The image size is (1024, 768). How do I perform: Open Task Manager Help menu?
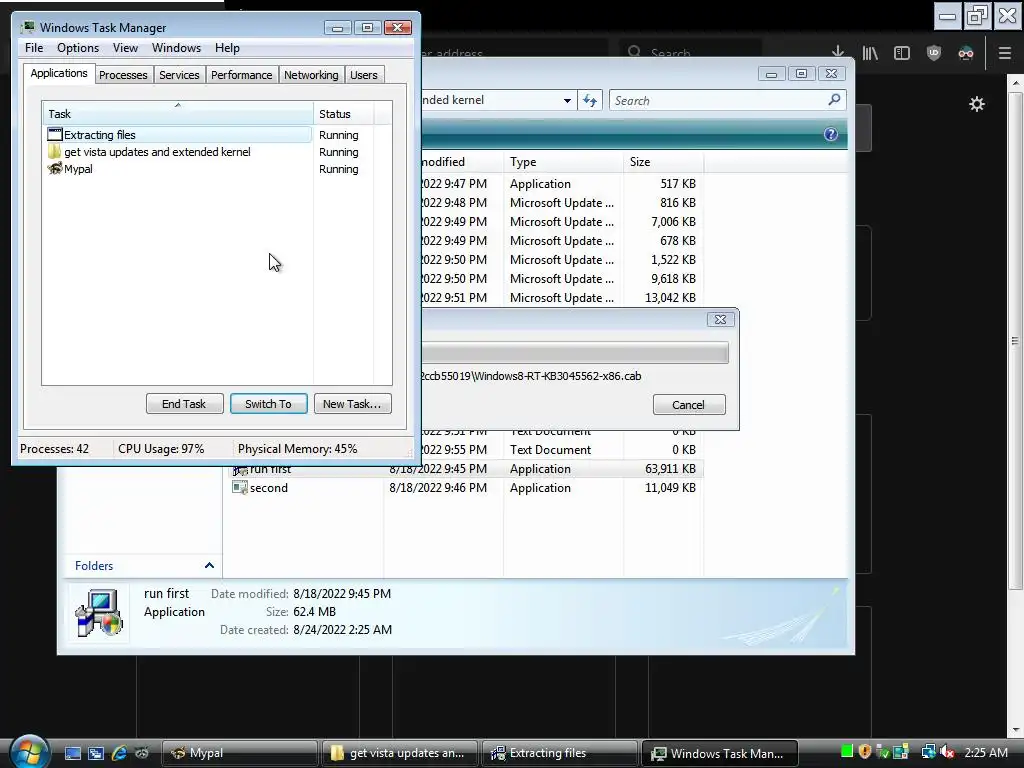[227, 48]
